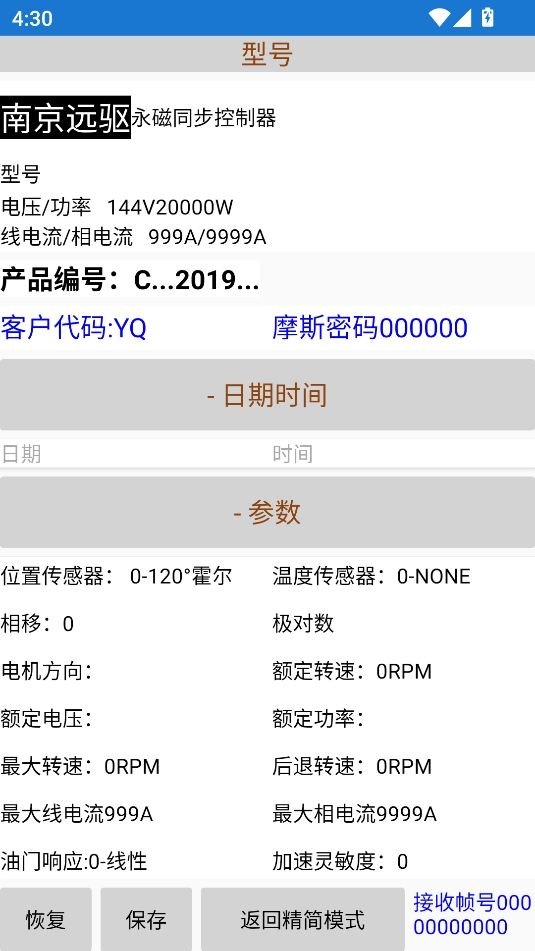Viewport: 535px width, 951px height.
Task: Open the 油门响应 0-线性 selector
Action: tap(74, 861)
